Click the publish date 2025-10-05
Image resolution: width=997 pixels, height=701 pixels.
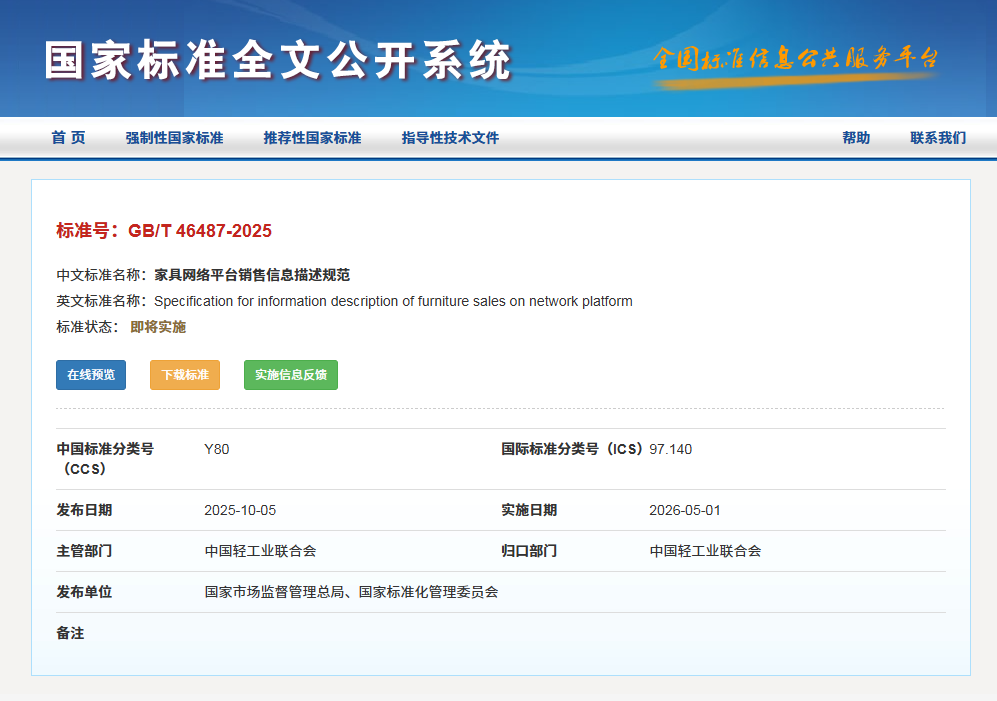240,510
